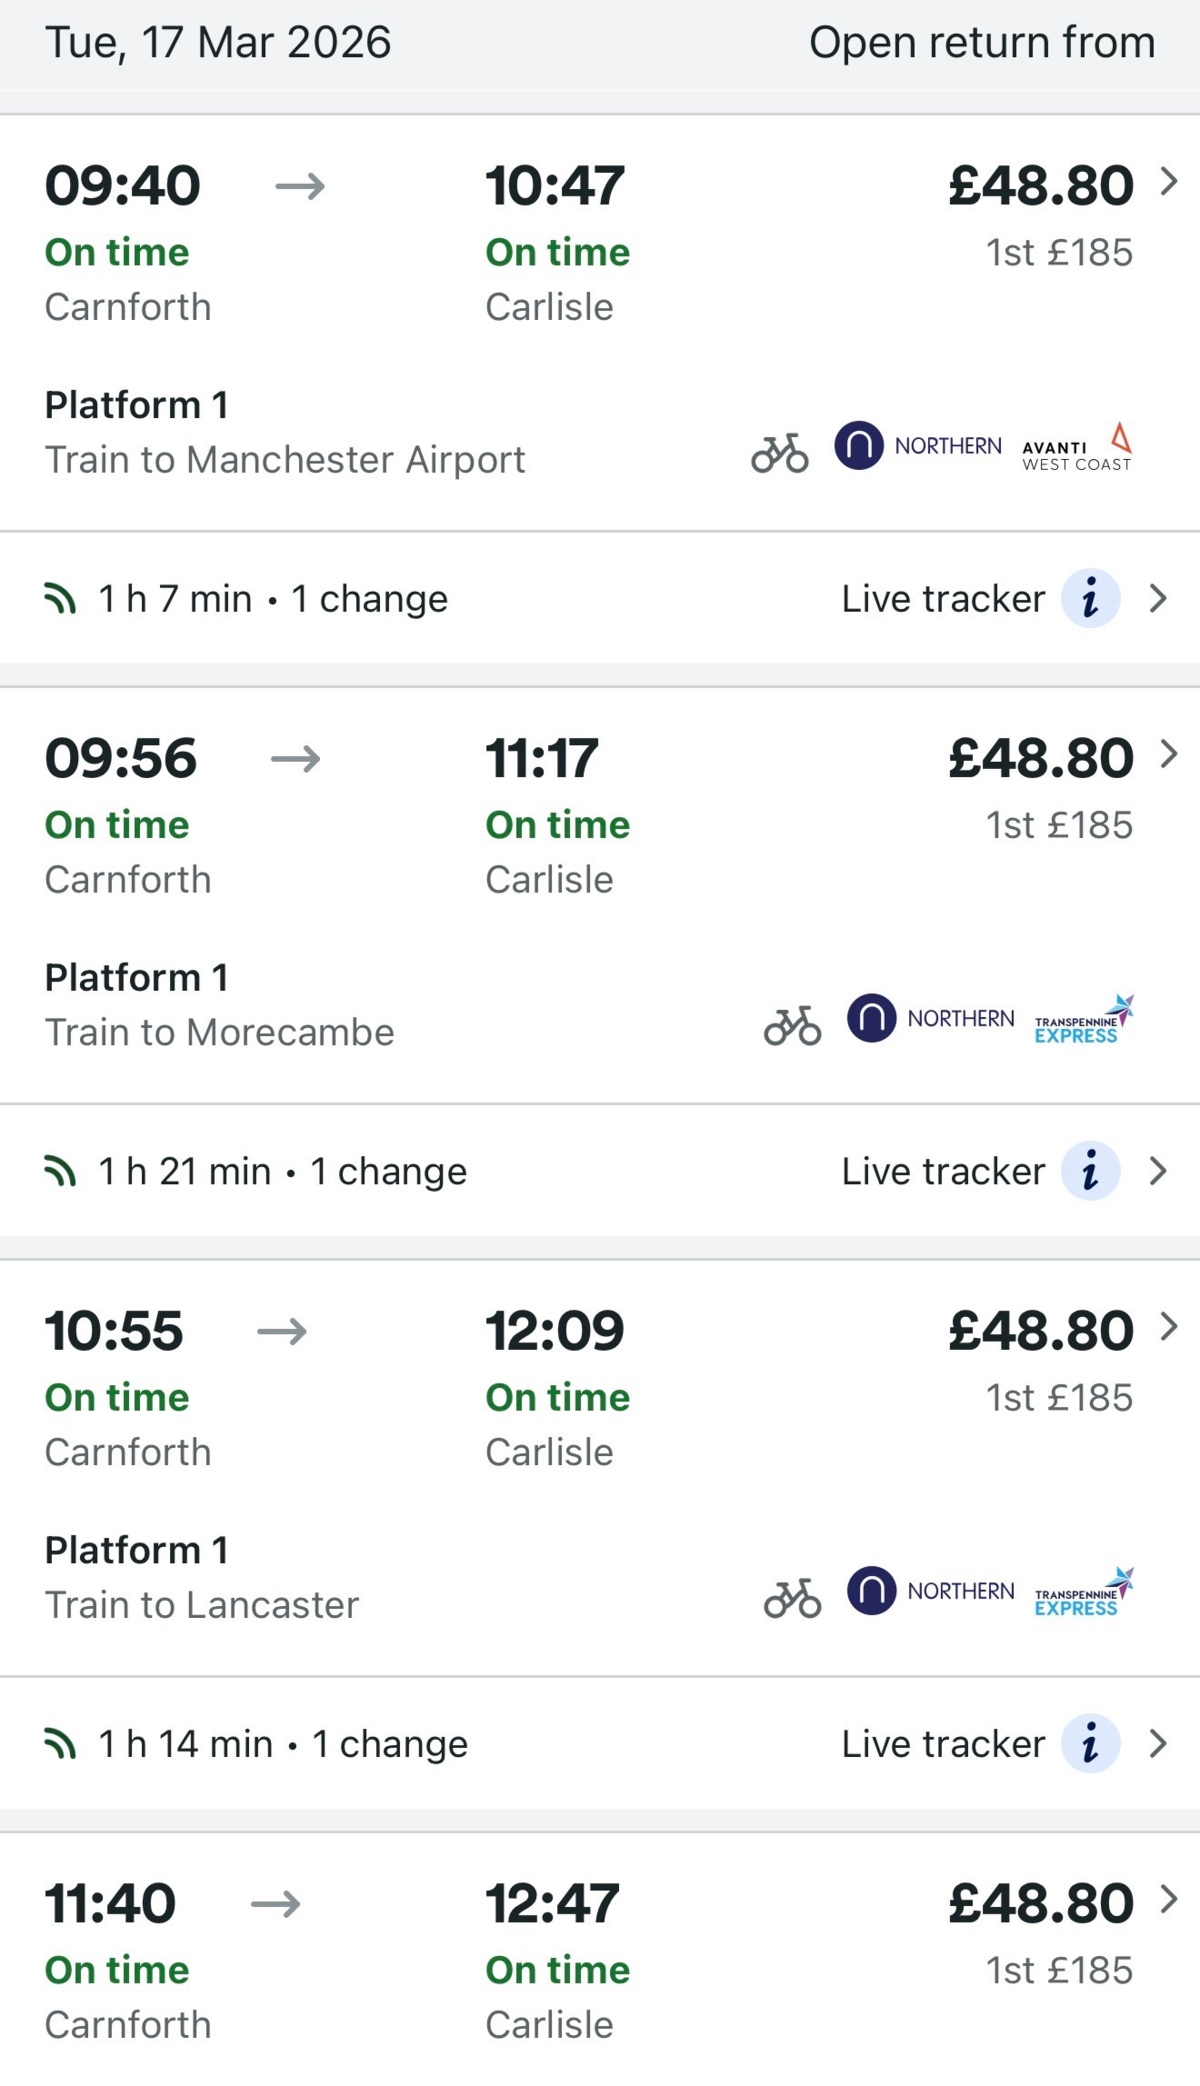Viewport: 1200px width, 2086px height.
Task: Open Live tracker for the 10:55 departure
Action: 942,1744
